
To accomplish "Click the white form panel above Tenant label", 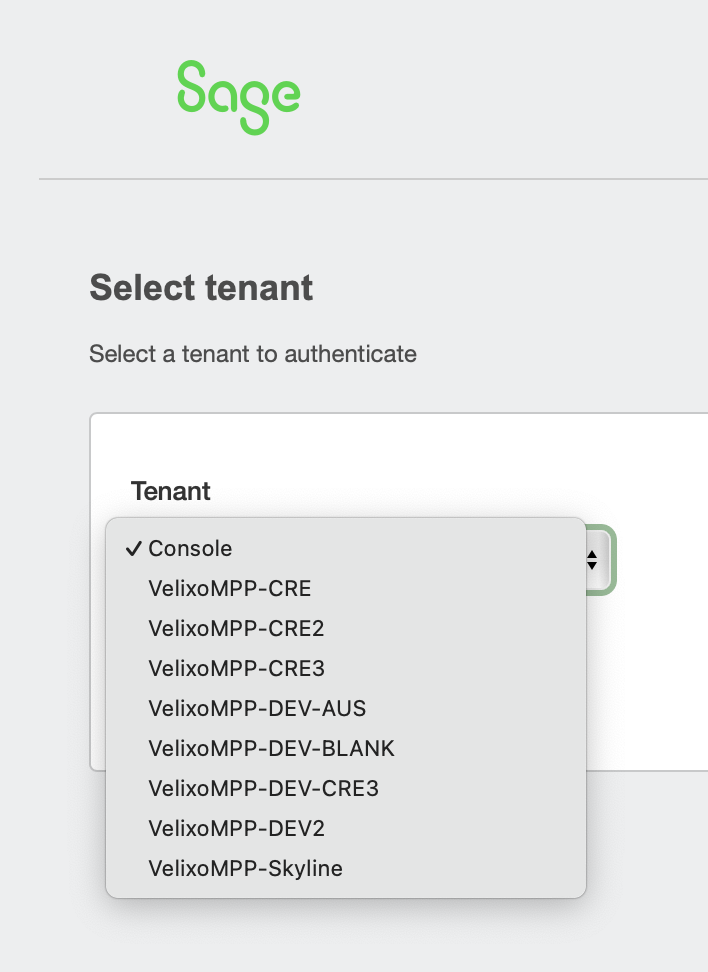I will coord(399,445).
